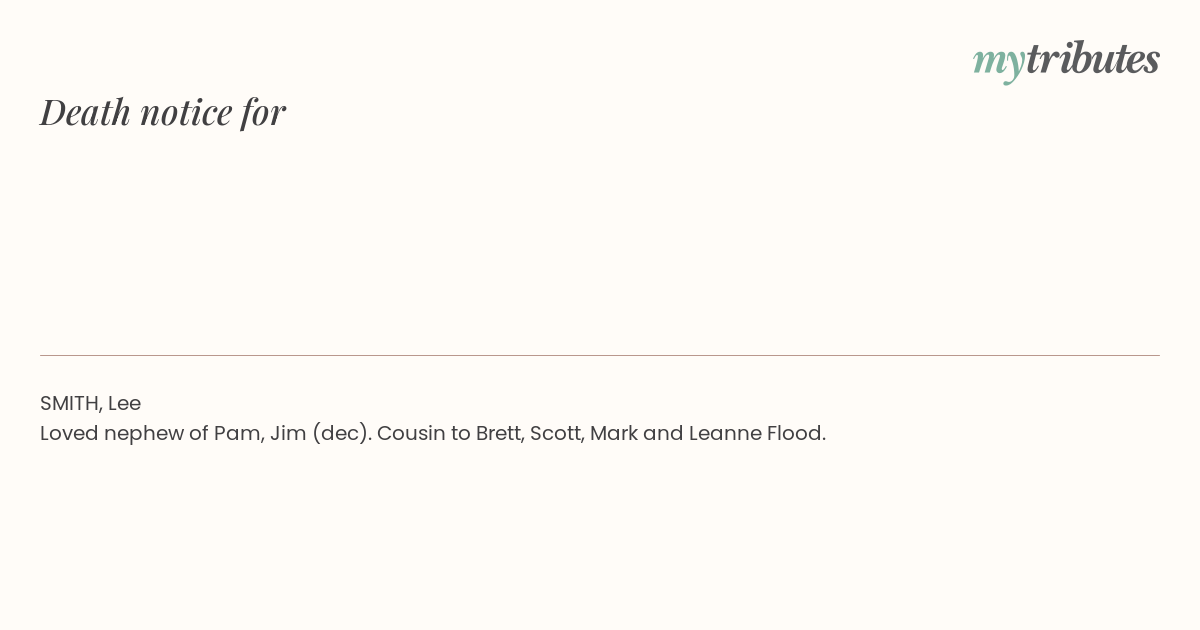This screenshot has height=630, width=1200.
Task: Click the grey "tributes" in the logo
Action: point(1093,58)
